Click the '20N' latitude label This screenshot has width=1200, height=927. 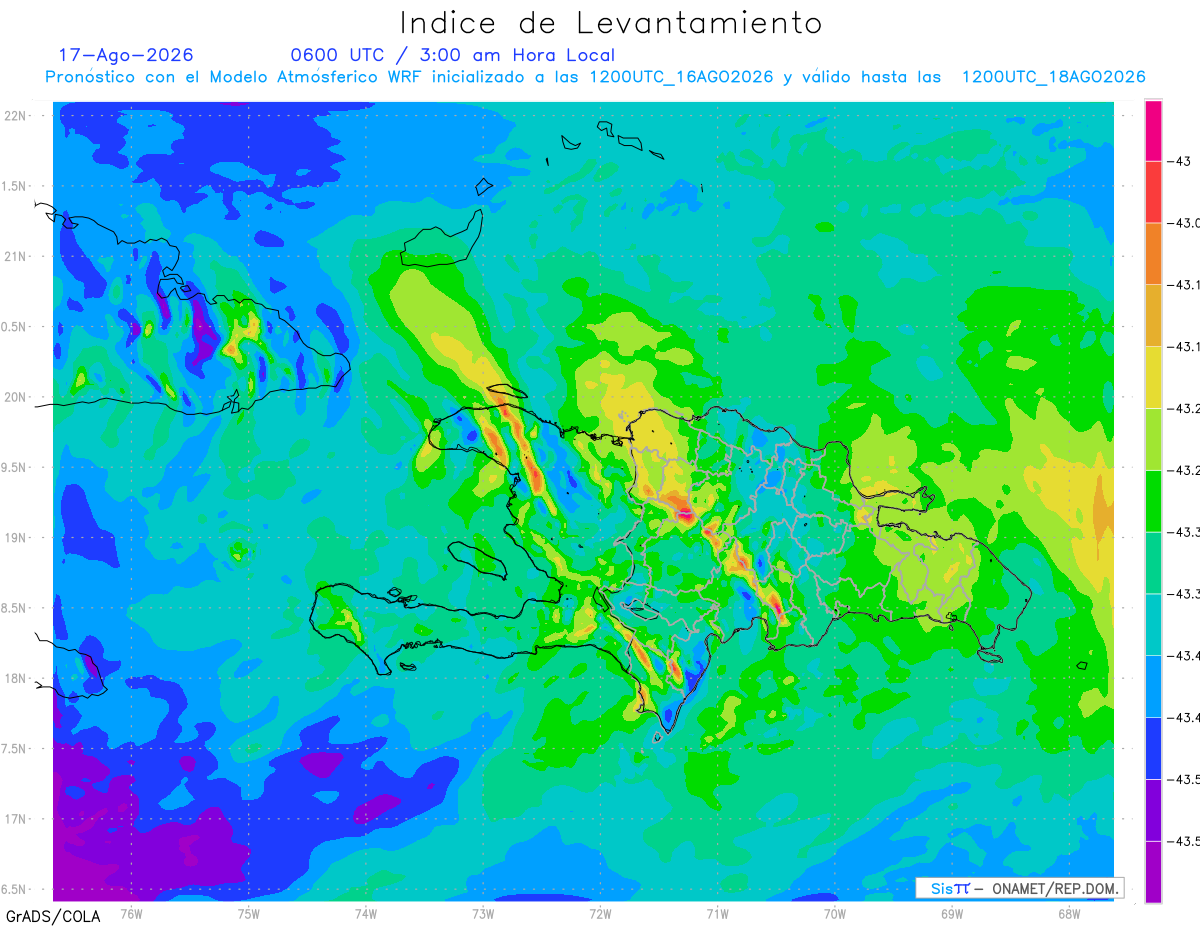pos(15,397)
